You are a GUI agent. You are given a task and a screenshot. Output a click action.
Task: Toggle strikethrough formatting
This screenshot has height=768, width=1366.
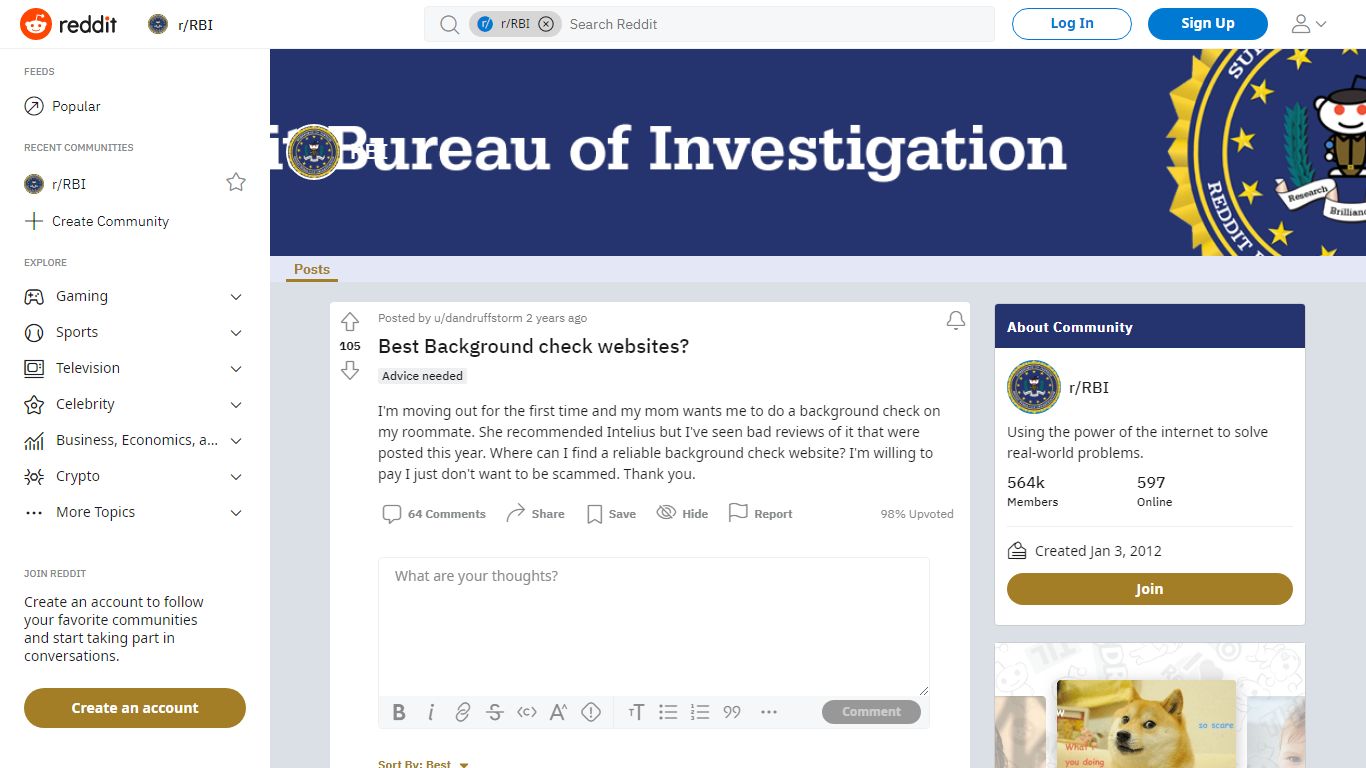coord(495,712)
